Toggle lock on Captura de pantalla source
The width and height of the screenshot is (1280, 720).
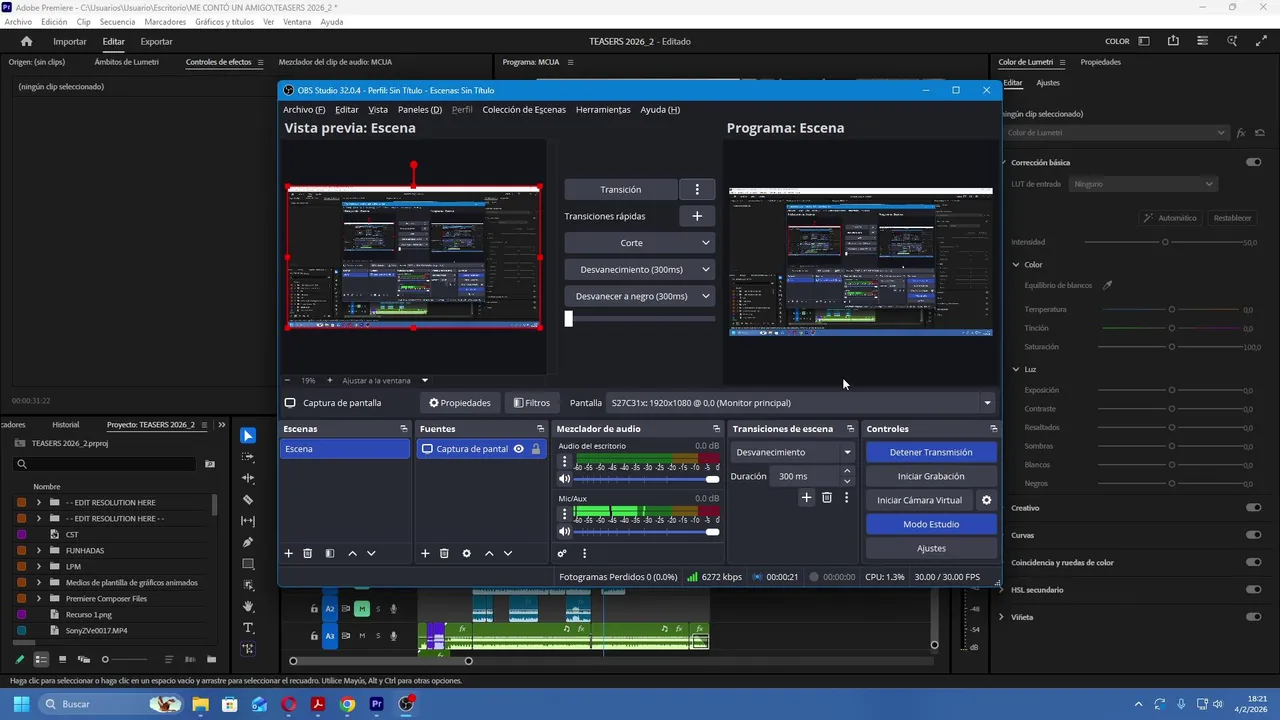536,449
